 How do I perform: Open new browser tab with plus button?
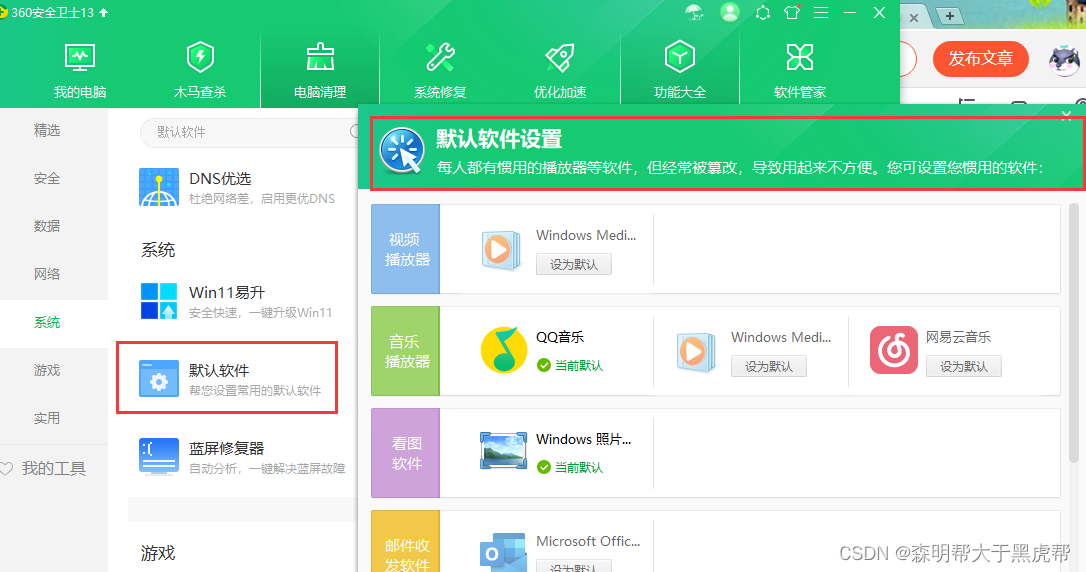pos(950,16)
